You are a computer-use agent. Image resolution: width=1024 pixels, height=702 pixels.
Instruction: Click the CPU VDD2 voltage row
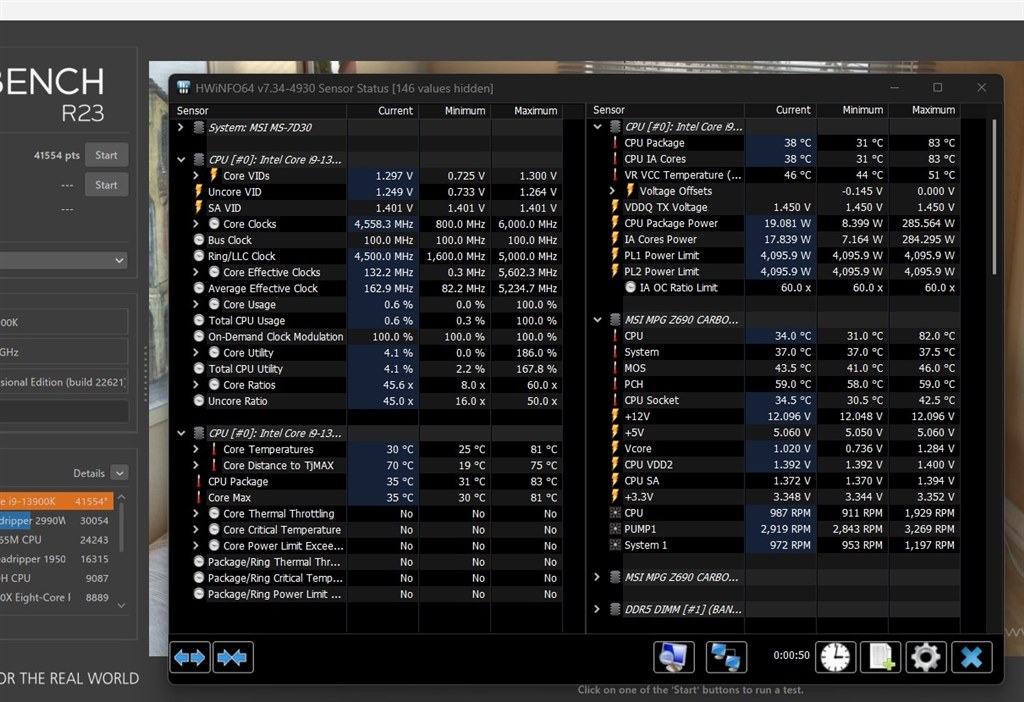pos(773,464)
